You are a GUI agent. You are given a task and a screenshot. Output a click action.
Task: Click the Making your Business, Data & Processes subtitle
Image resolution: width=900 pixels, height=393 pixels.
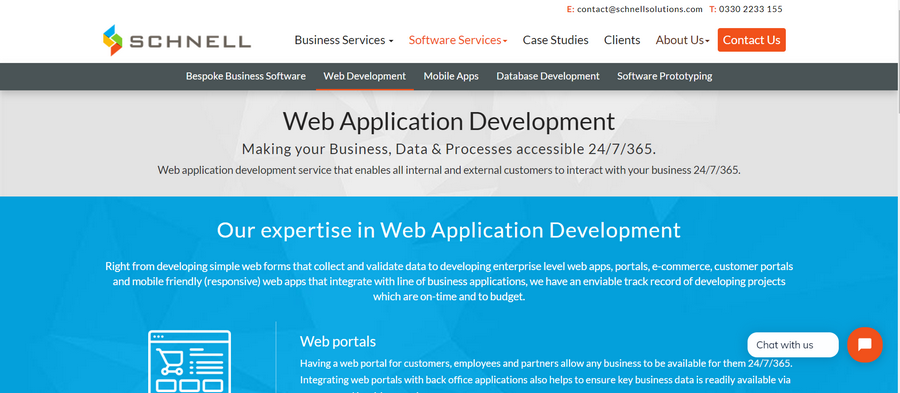click(449, 149)
